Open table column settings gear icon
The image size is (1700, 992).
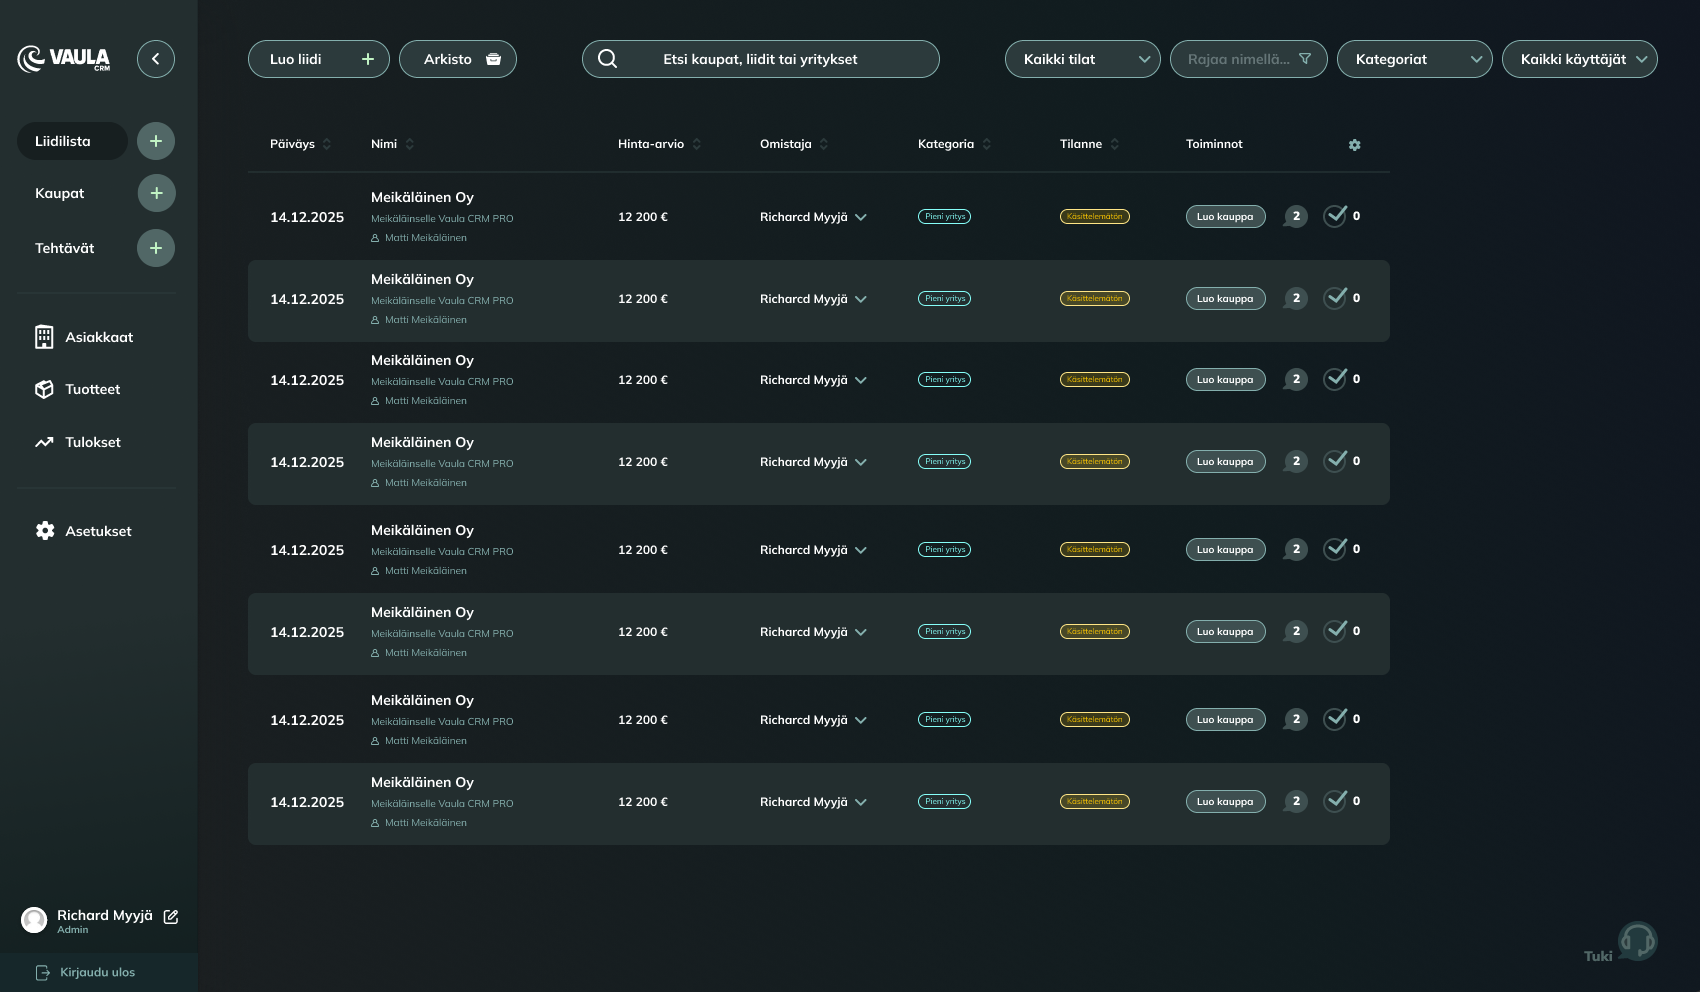1354,145
